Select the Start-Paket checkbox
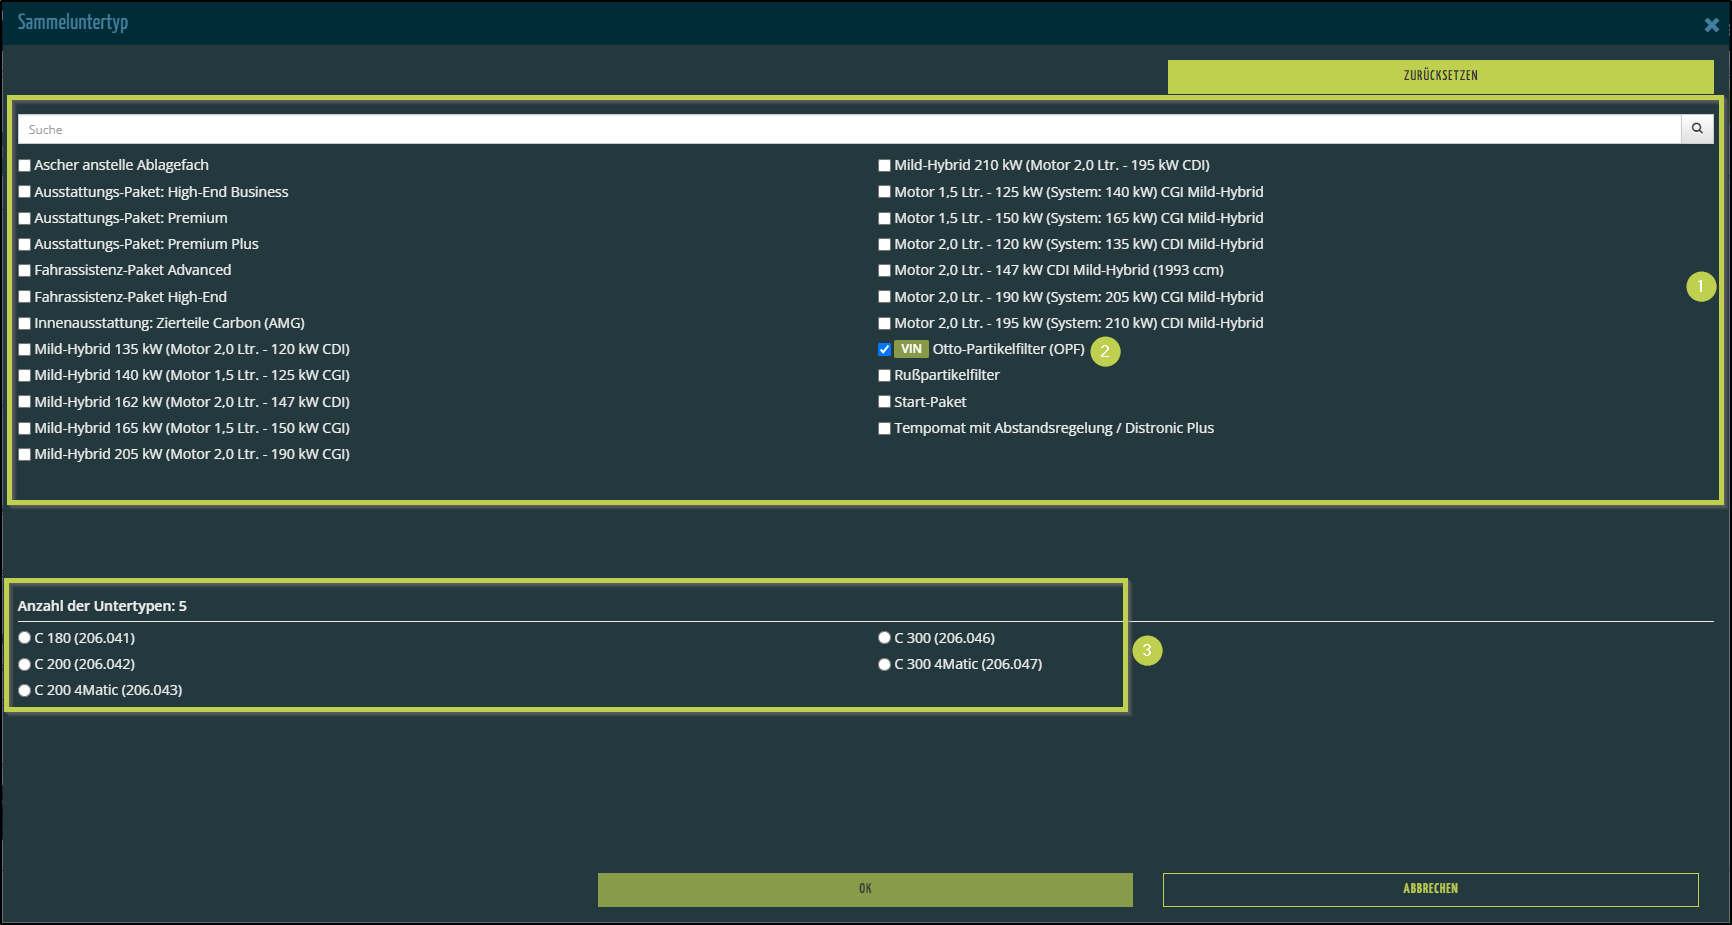The width and height of the screenshot is (1732, 925). point(884,402)
